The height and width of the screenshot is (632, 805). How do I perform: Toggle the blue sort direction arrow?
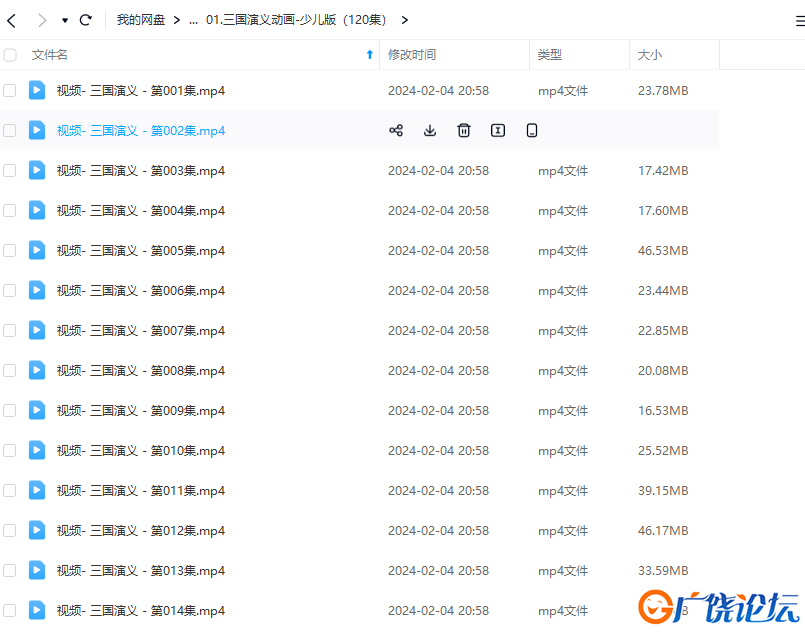click(370, 54)
